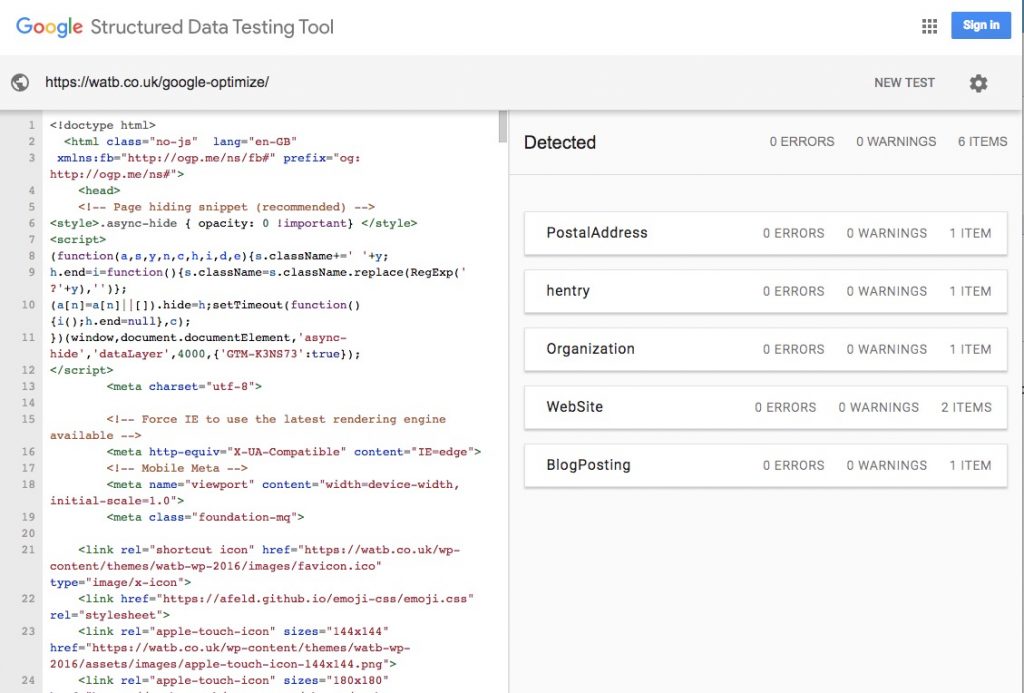Viewport: 1024px width, 693px height.
Task: Start a NEW TEST
Action: (x=904, y=83)
